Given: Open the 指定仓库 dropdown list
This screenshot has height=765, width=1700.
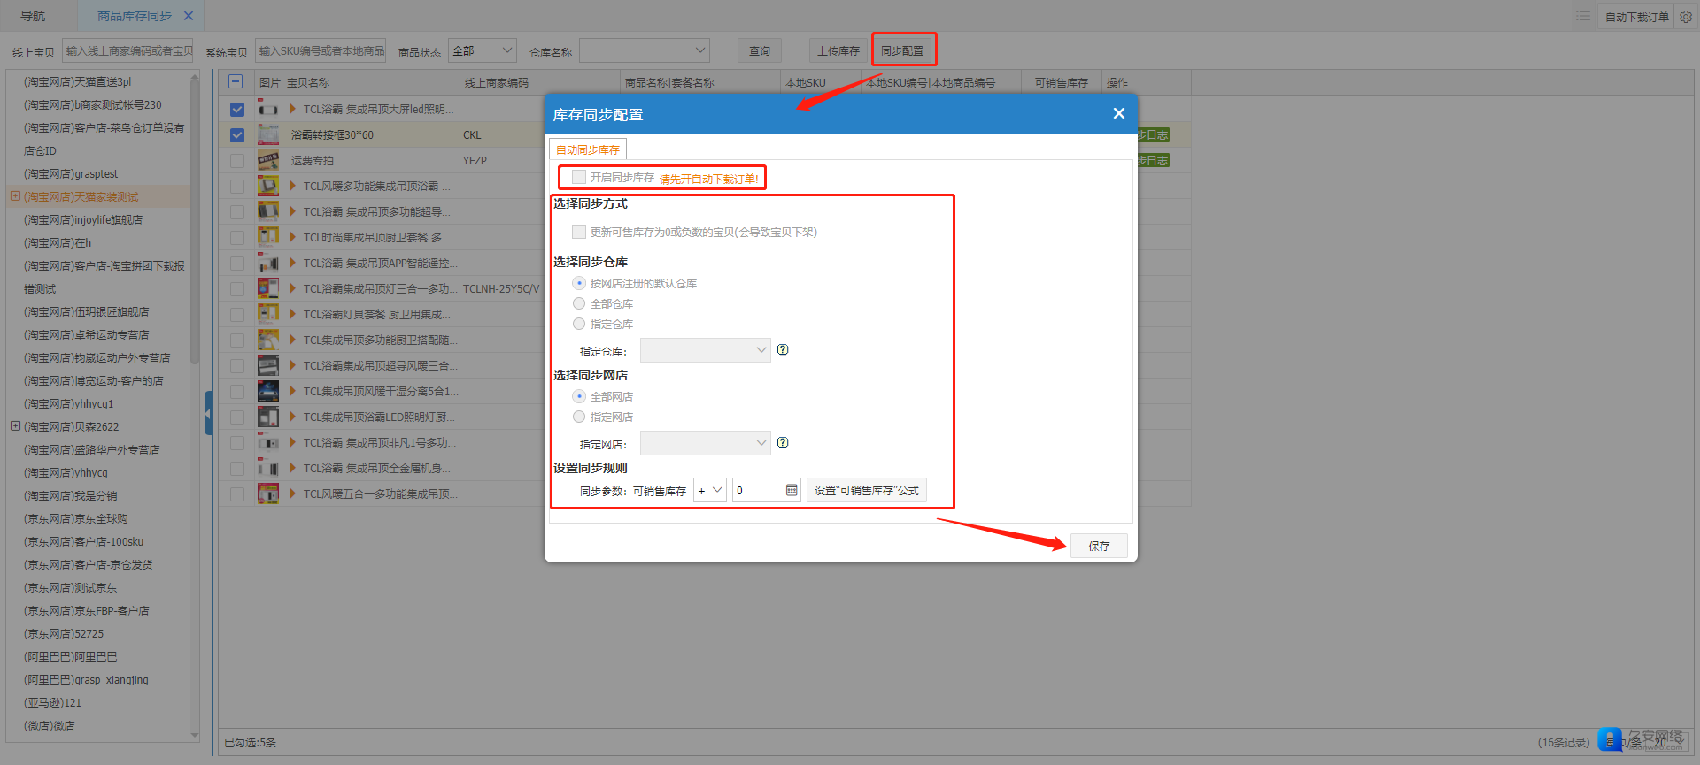Looking at the screenshot, I should point(704,350).
